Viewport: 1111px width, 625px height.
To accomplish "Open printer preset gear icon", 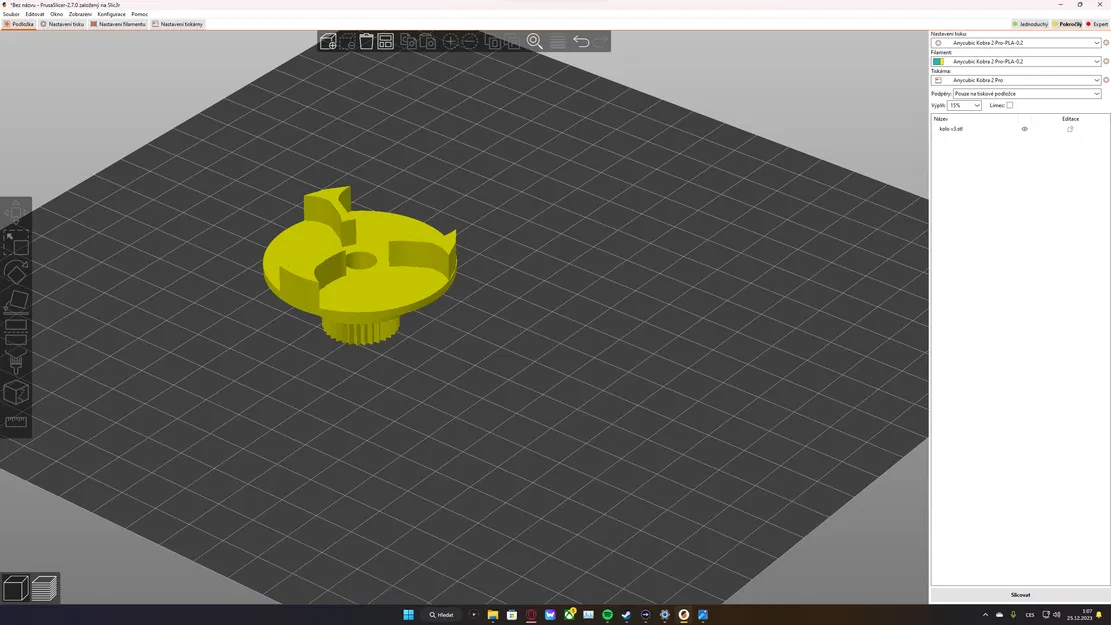I will click(1106, 80).
